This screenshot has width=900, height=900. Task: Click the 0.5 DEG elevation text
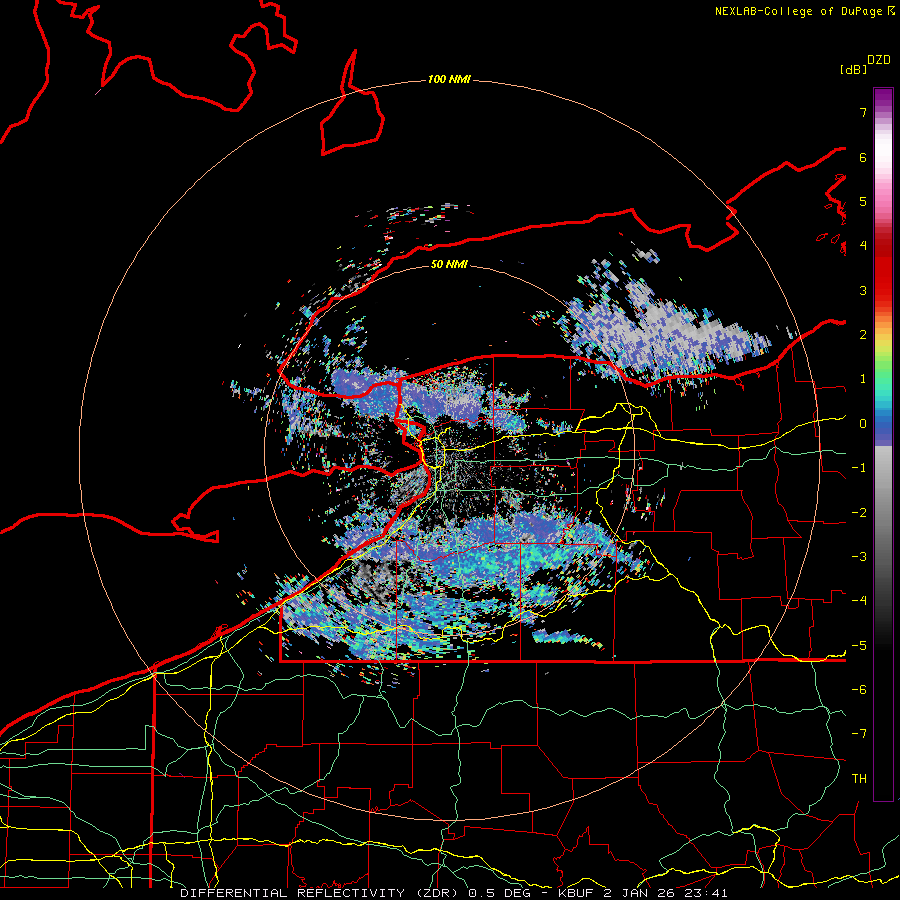coord(498,893)
